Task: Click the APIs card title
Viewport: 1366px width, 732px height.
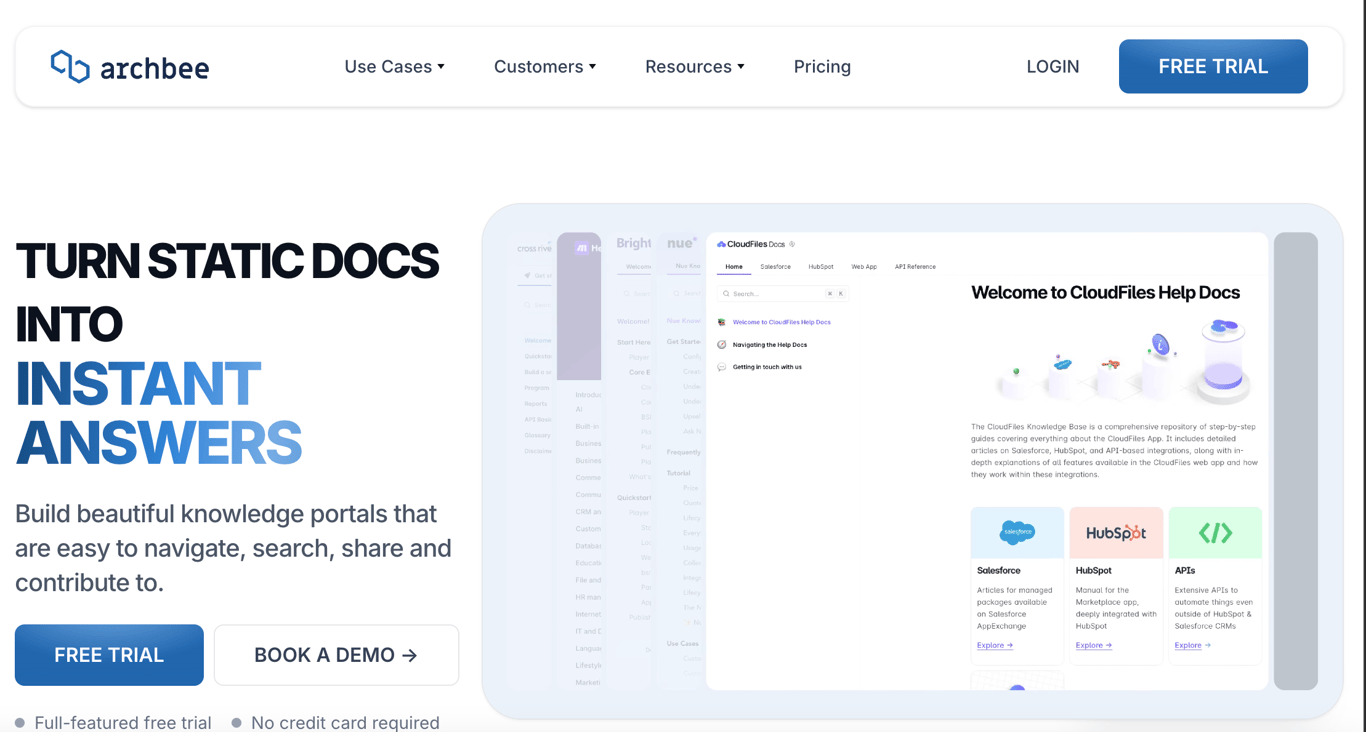Action: 1185,571
